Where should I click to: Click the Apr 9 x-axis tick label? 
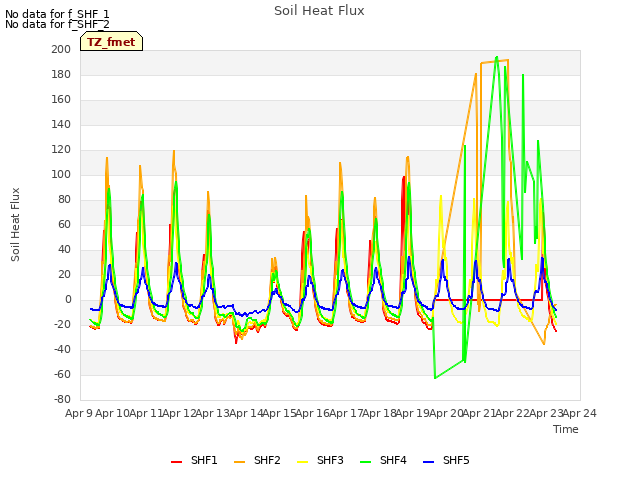(x=78, y=413)
